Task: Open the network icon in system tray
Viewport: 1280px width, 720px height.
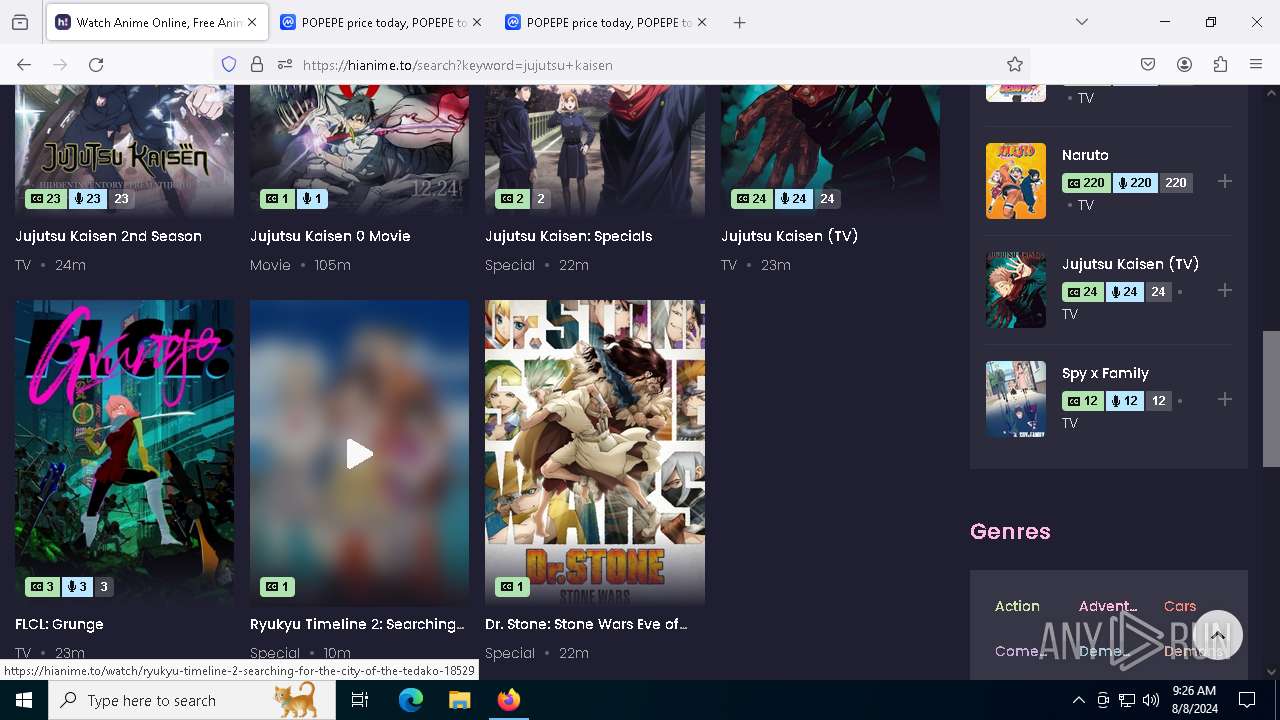Action: [x=1127, y=700]
